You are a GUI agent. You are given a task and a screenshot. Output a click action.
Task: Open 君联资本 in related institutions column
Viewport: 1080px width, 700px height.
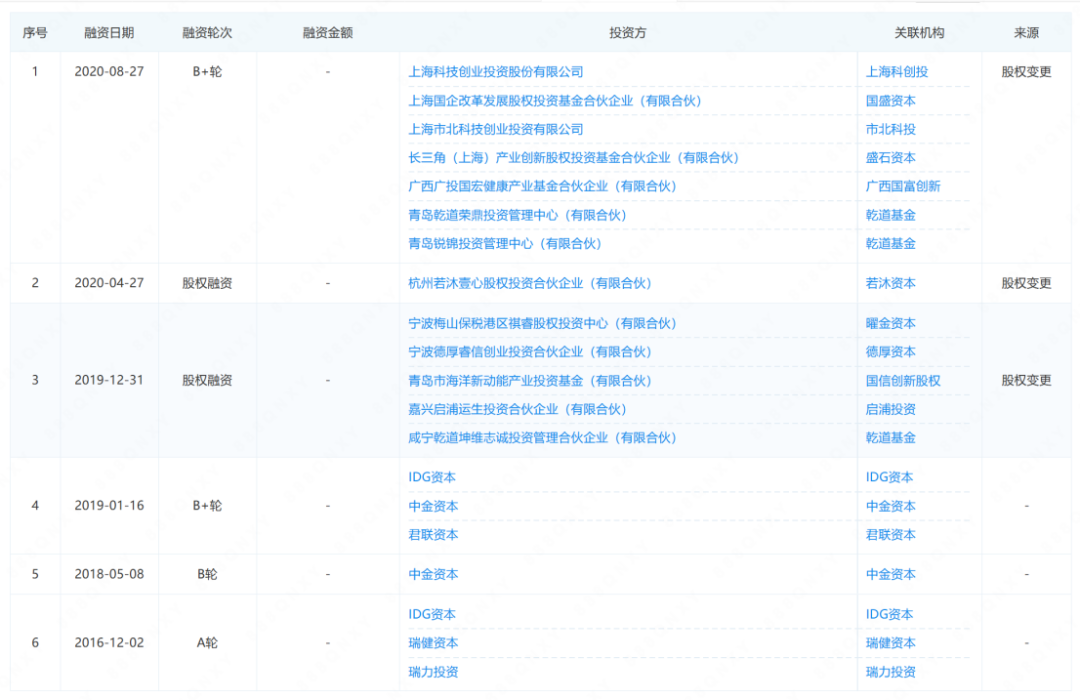pos(891,535)
